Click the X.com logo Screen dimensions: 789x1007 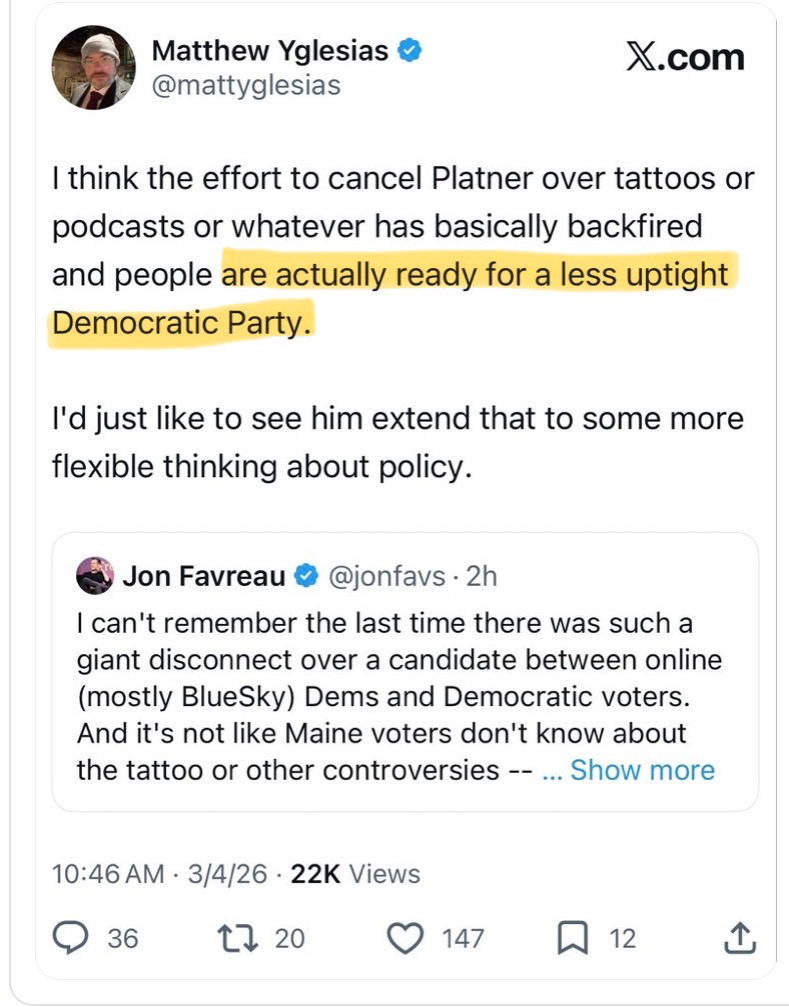[x=685, y=57]
